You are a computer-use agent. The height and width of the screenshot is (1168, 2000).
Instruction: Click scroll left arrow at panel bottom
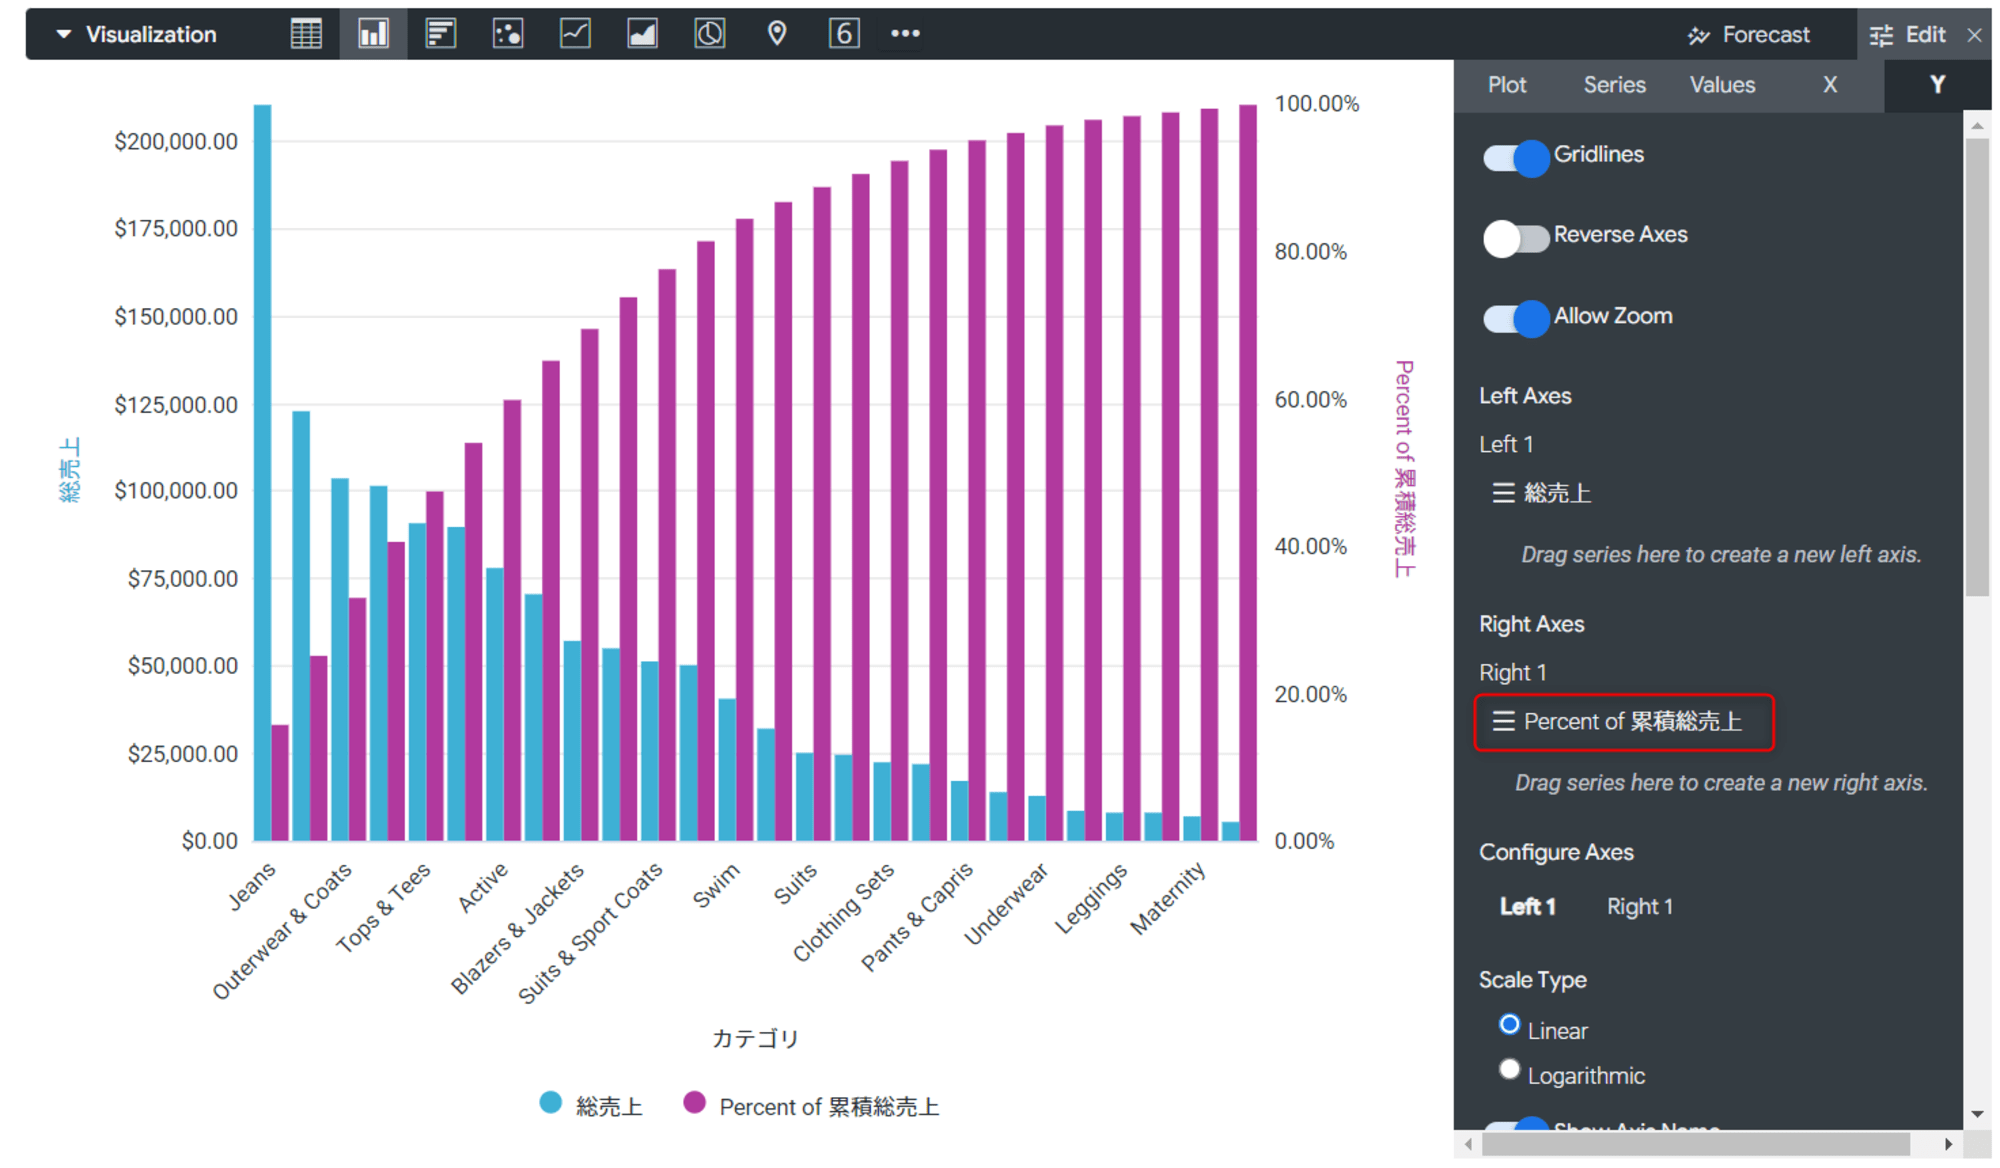point(1468,1144)
